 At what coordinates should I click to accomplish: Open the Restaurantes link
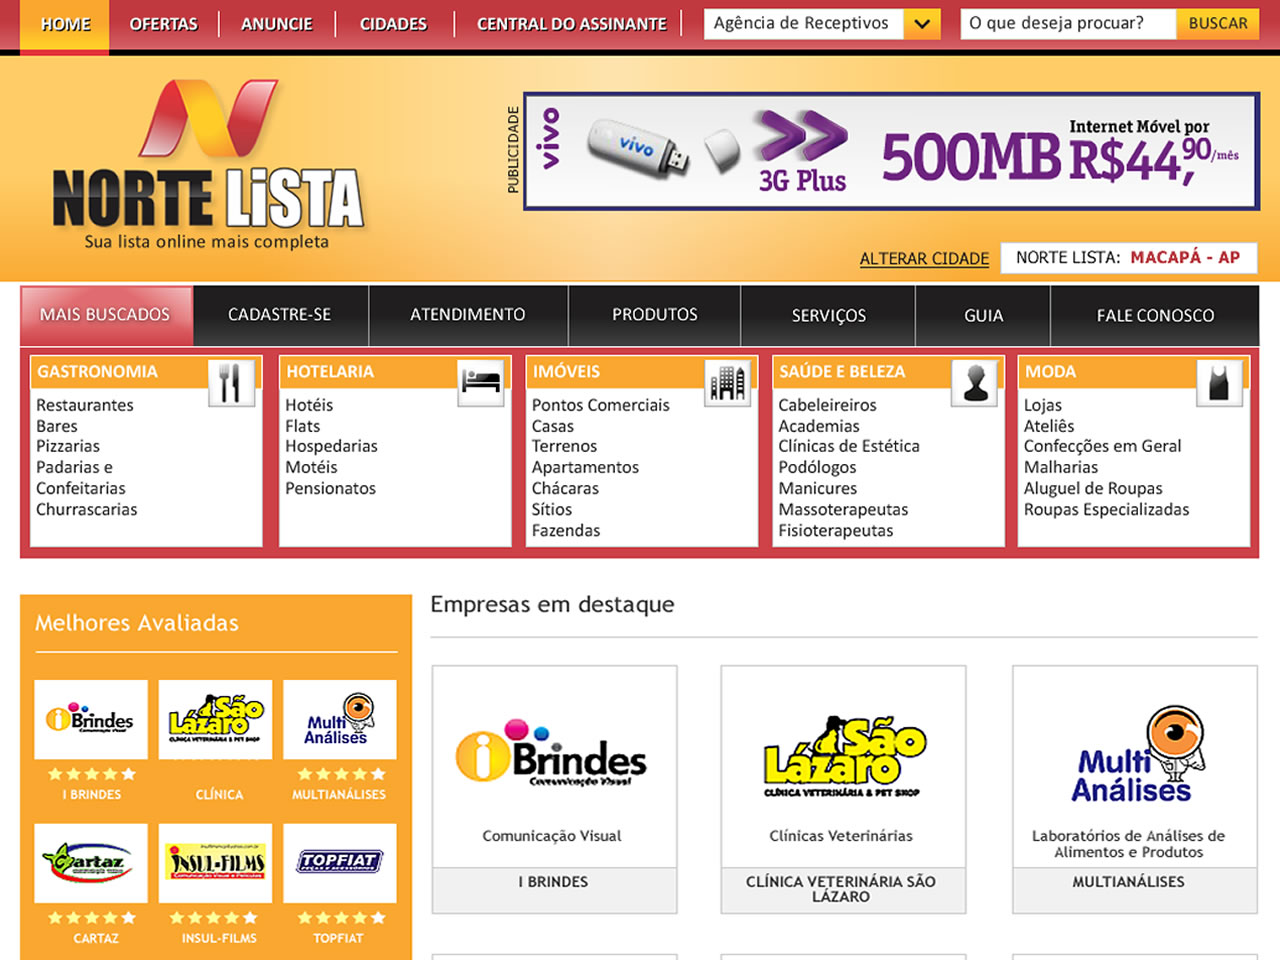(85, 405)
